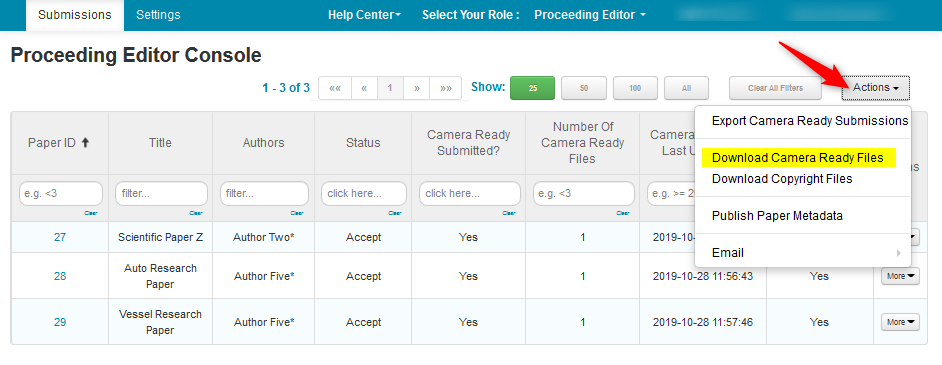Screen dimensions: 942x365
Task: Sort by the Status column header
Action: point(363,143)
